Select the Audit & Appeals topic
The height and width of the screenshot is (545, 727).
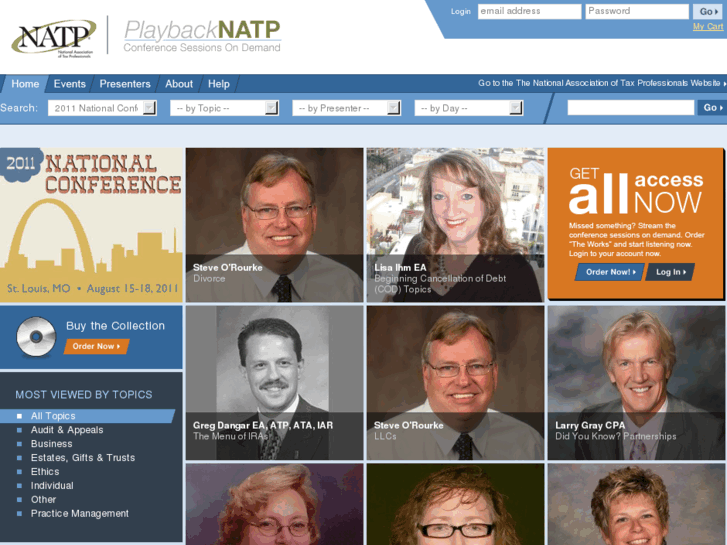[67, 430]
